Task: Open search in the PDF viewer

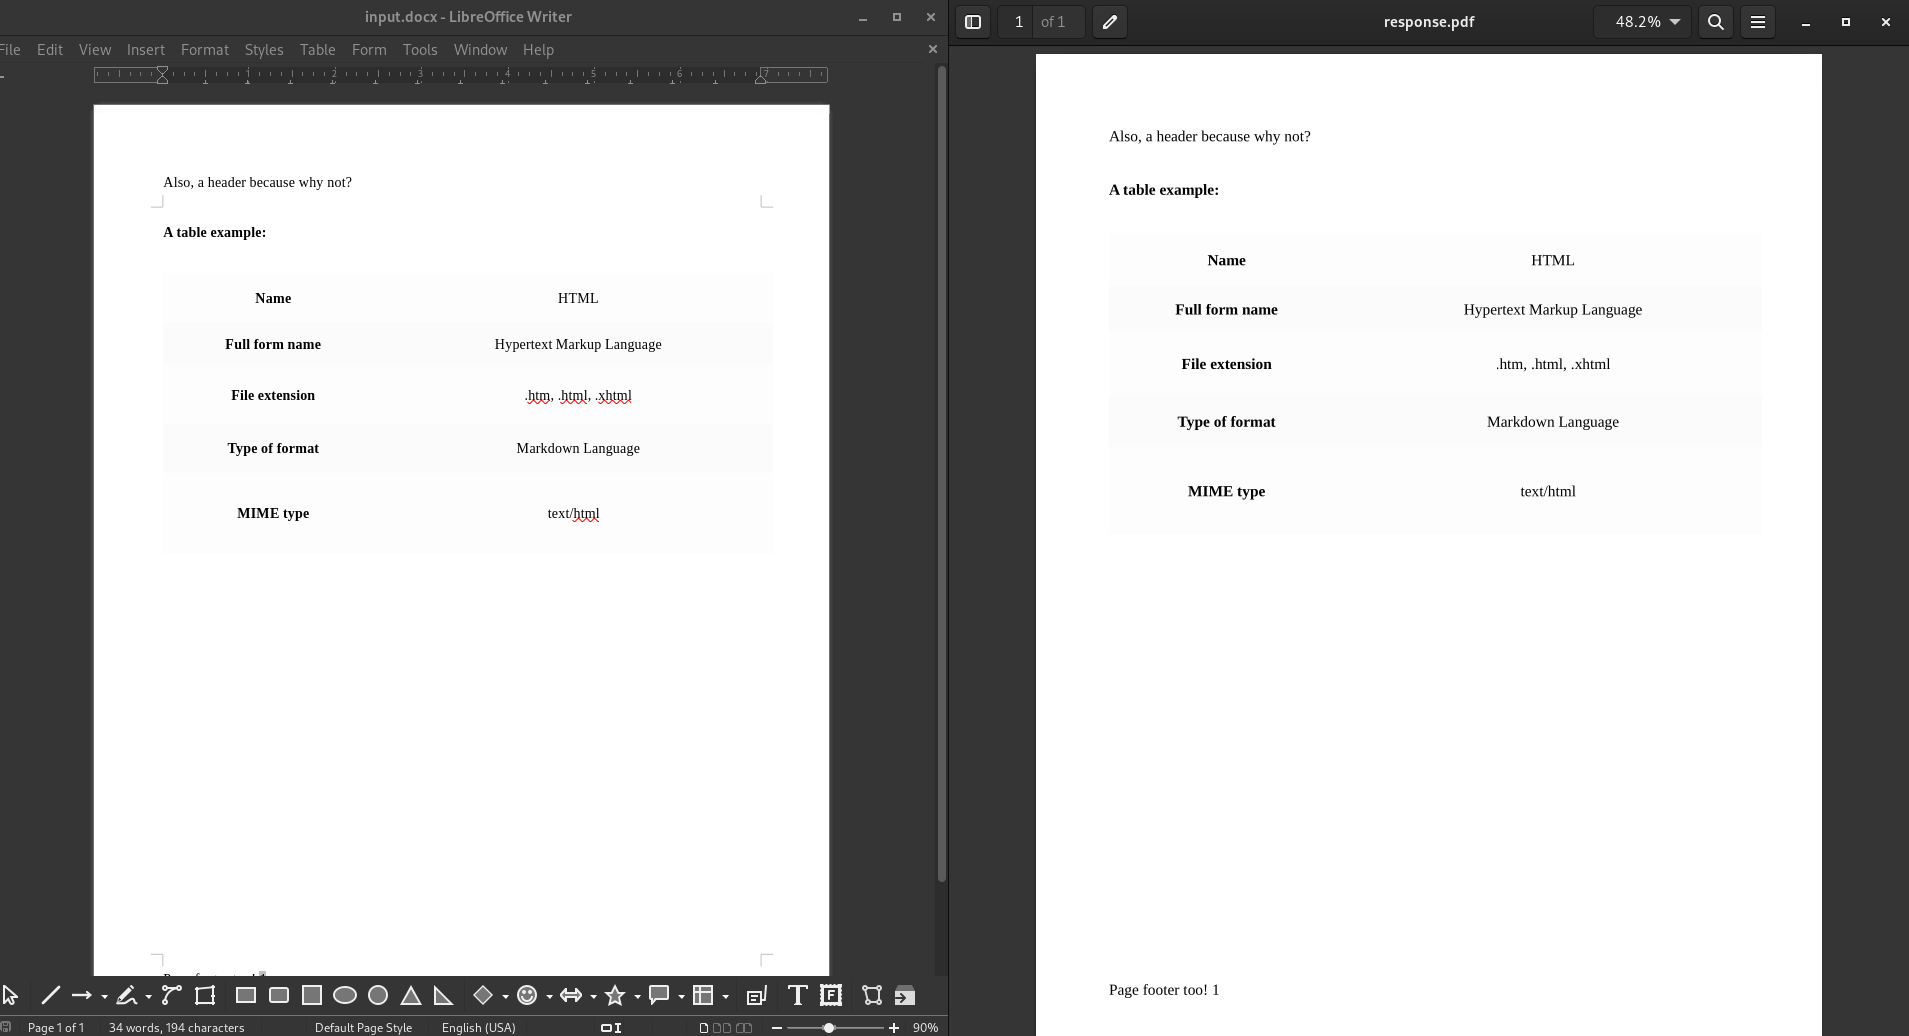Action: click(x=1716, y=22)
